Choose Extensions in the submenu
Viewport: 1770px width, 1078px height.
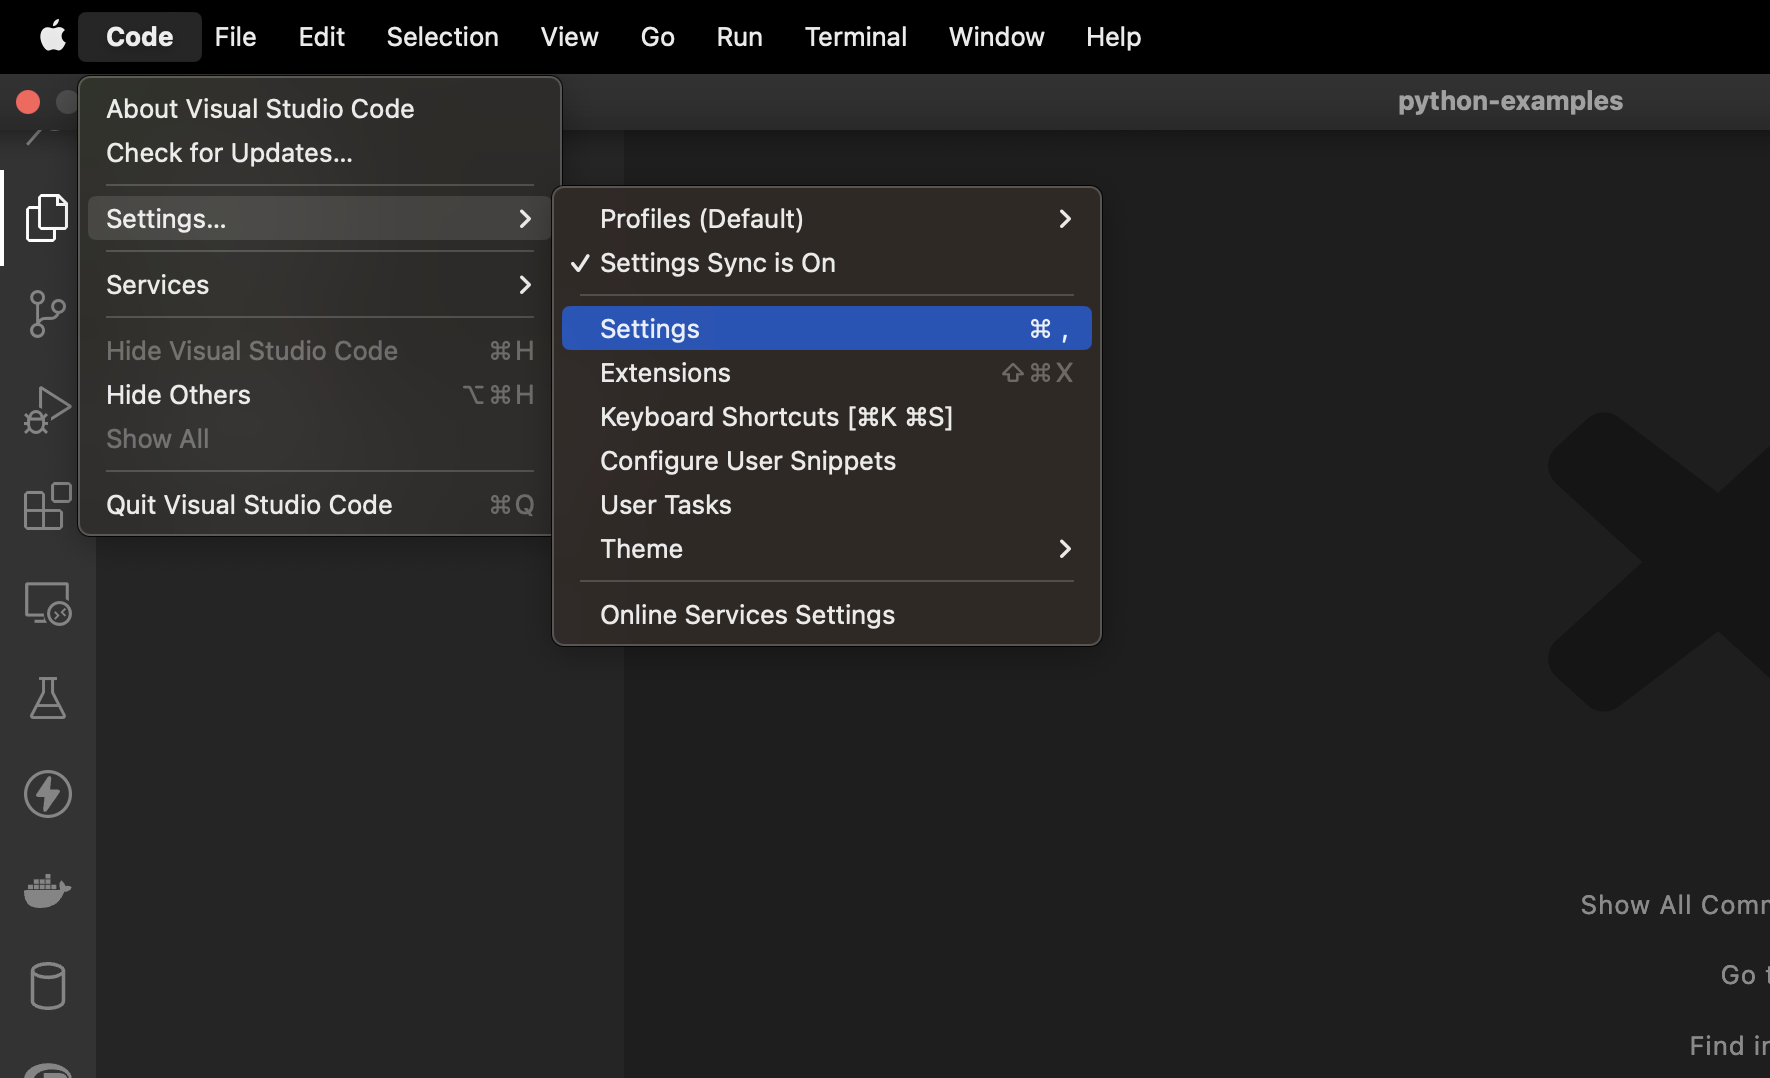pos(826,373)
